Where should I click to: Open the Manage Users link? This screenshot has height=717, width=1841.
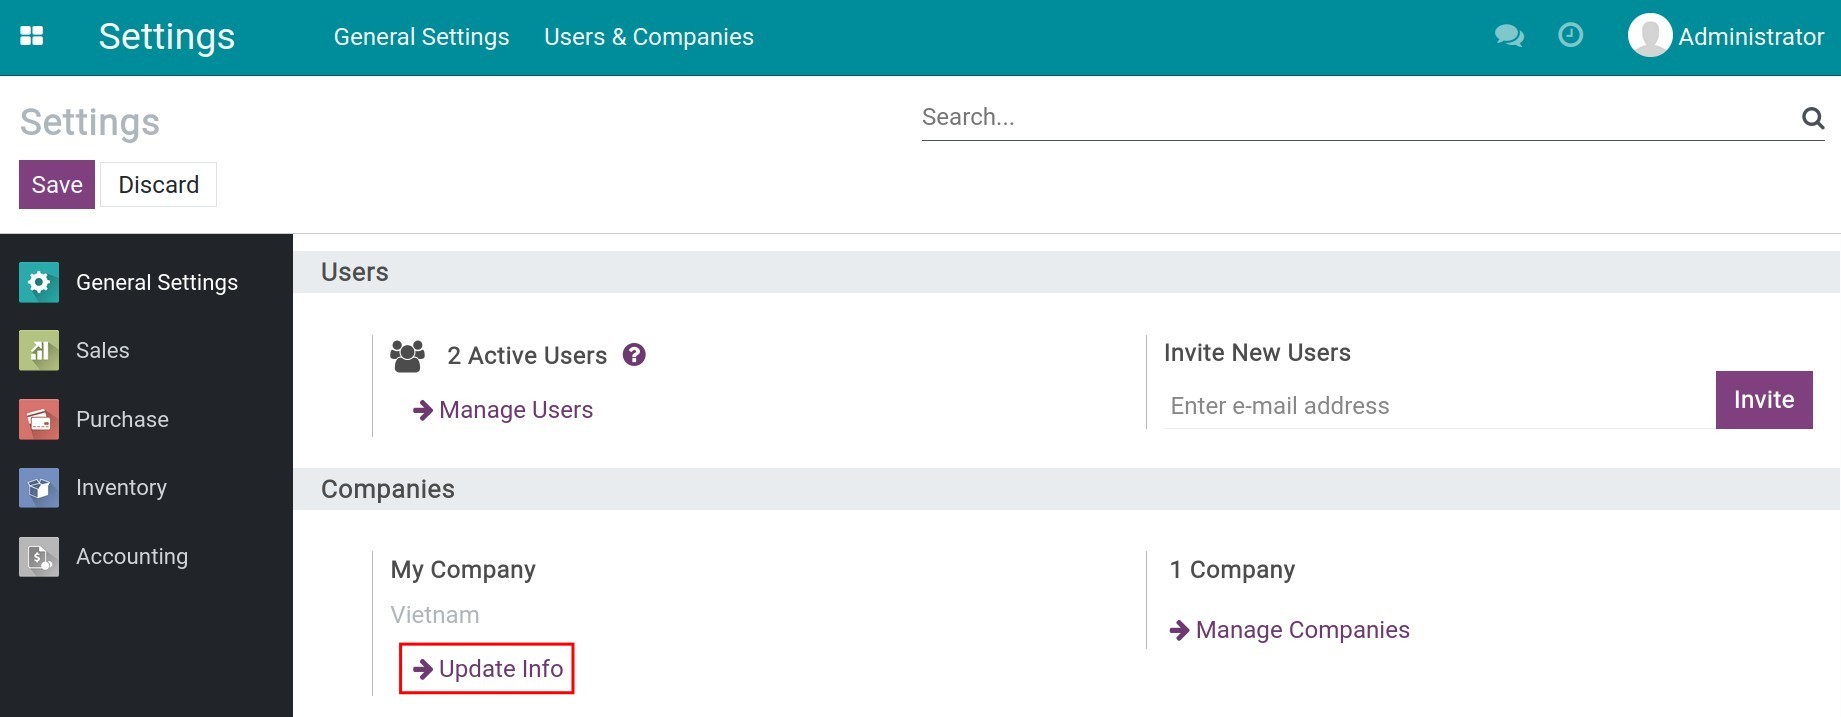[503, 410]
